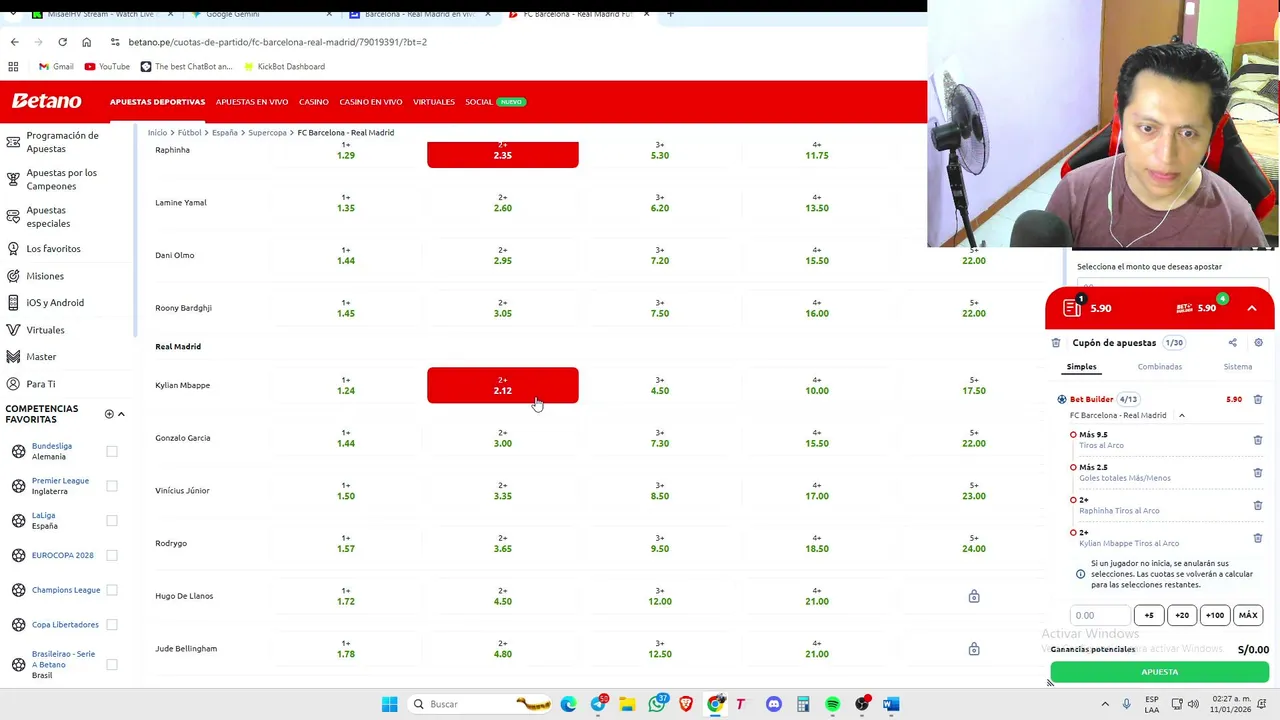Screen dimensions: 1280x720
Task: Click info icon beside player notice
Action: pyautogui.click(x=1080, y=574)
